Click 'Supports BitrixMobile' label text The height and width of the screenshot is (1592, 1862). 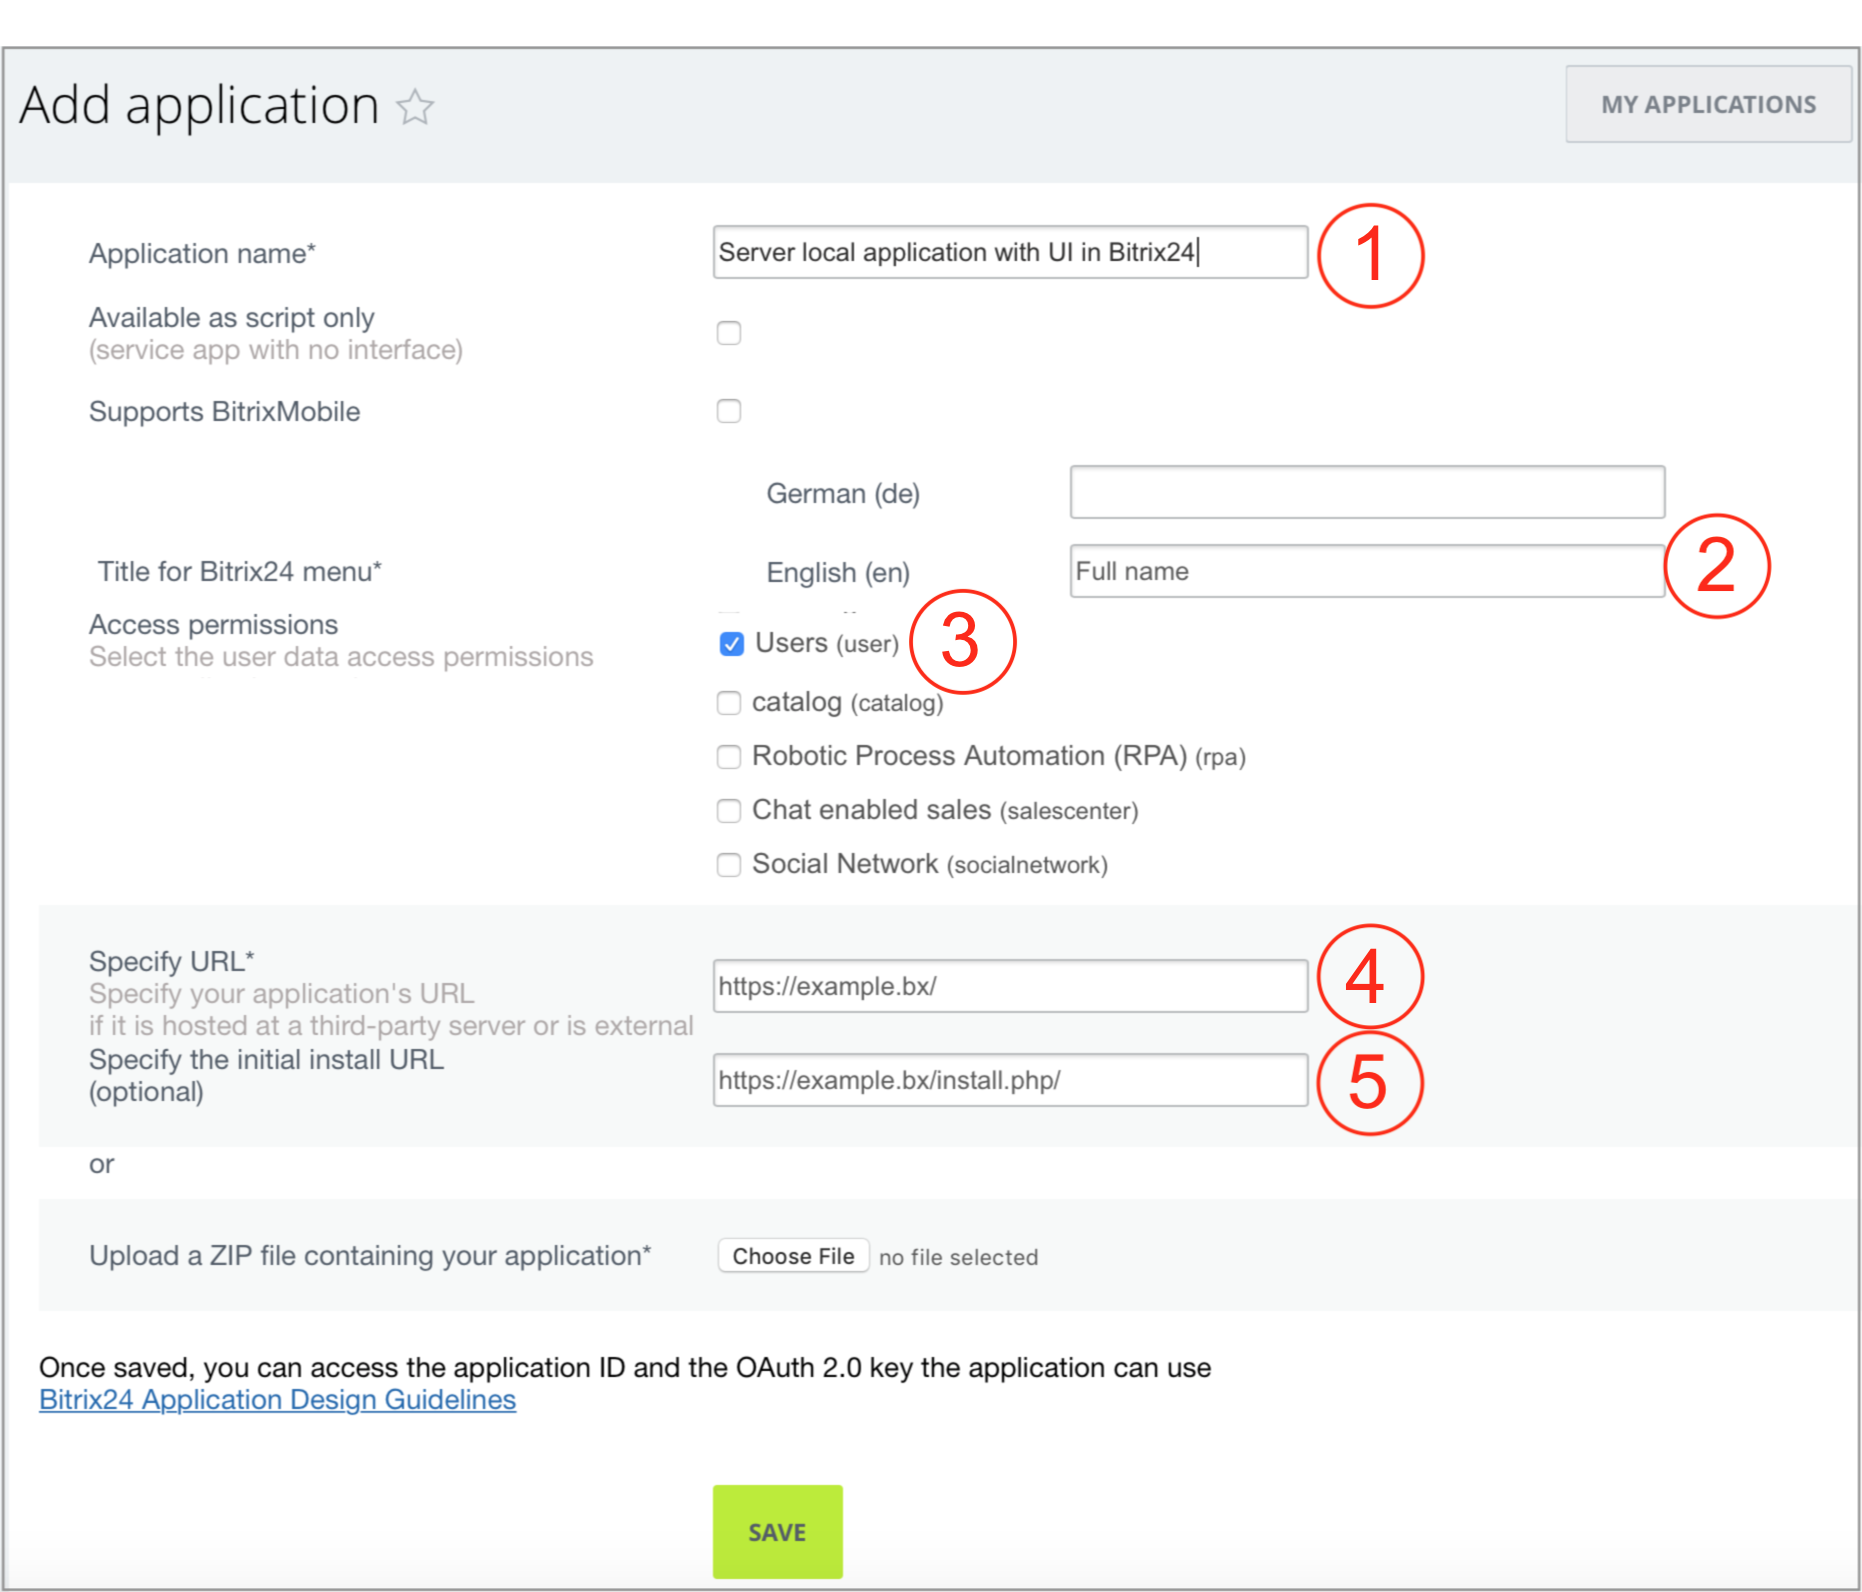point(224,412)
